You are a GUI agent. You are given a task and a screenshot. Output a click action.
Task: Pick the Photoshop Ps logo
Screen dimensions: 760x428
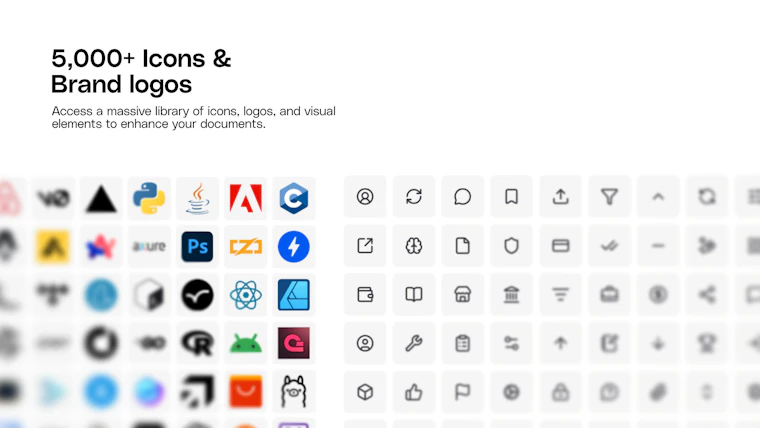[197, 246]
